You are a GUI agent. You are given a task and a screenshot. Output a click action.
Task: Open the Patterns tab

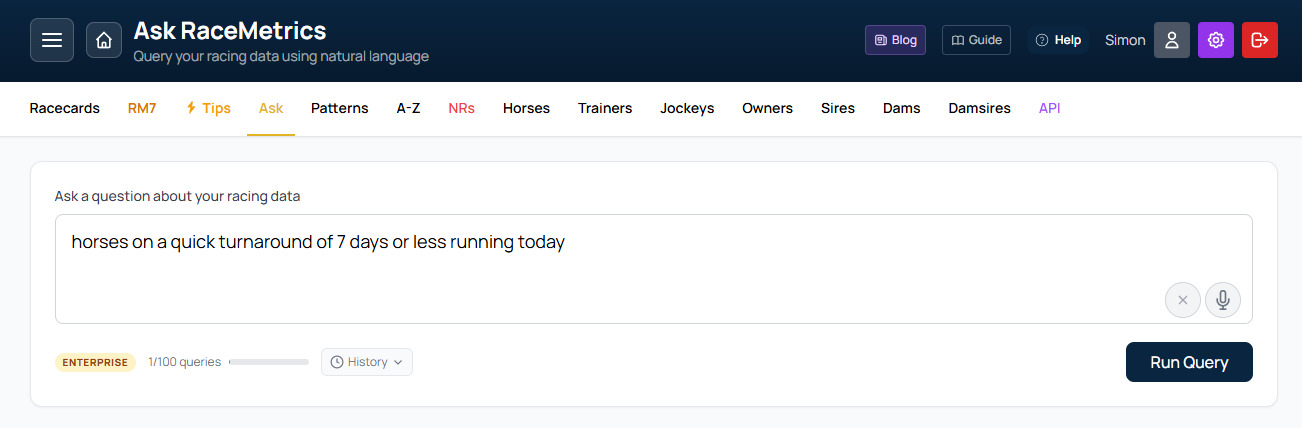[339, 108]
